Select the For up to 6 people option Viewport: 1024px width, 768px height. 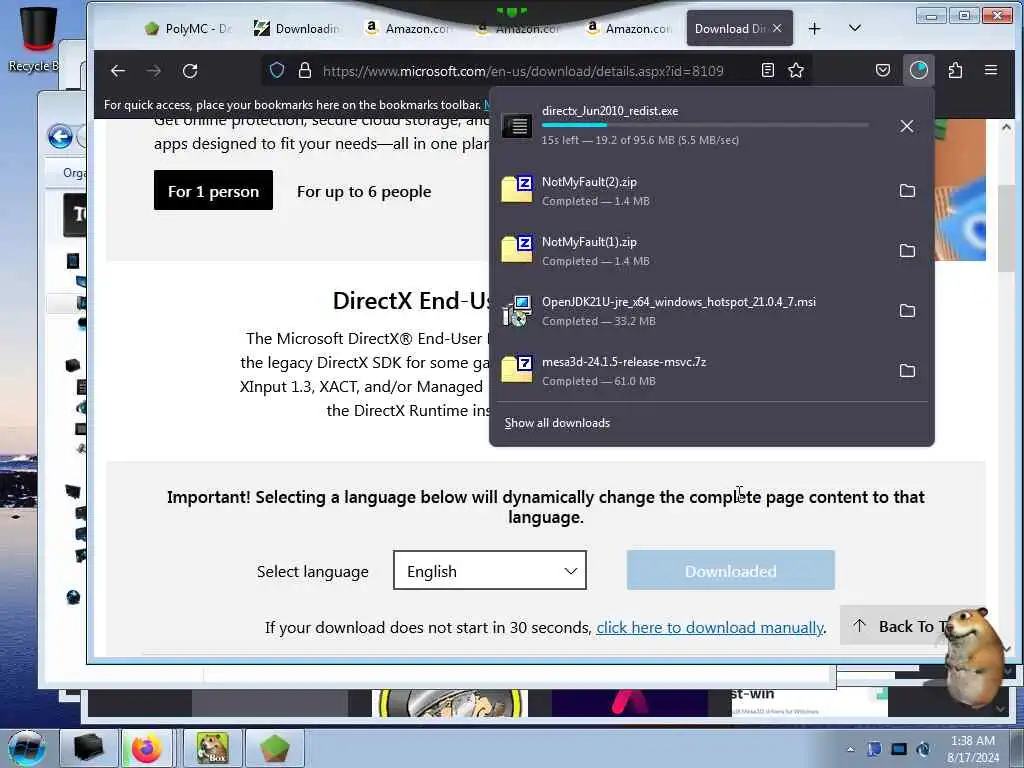[x=364, y=191]
